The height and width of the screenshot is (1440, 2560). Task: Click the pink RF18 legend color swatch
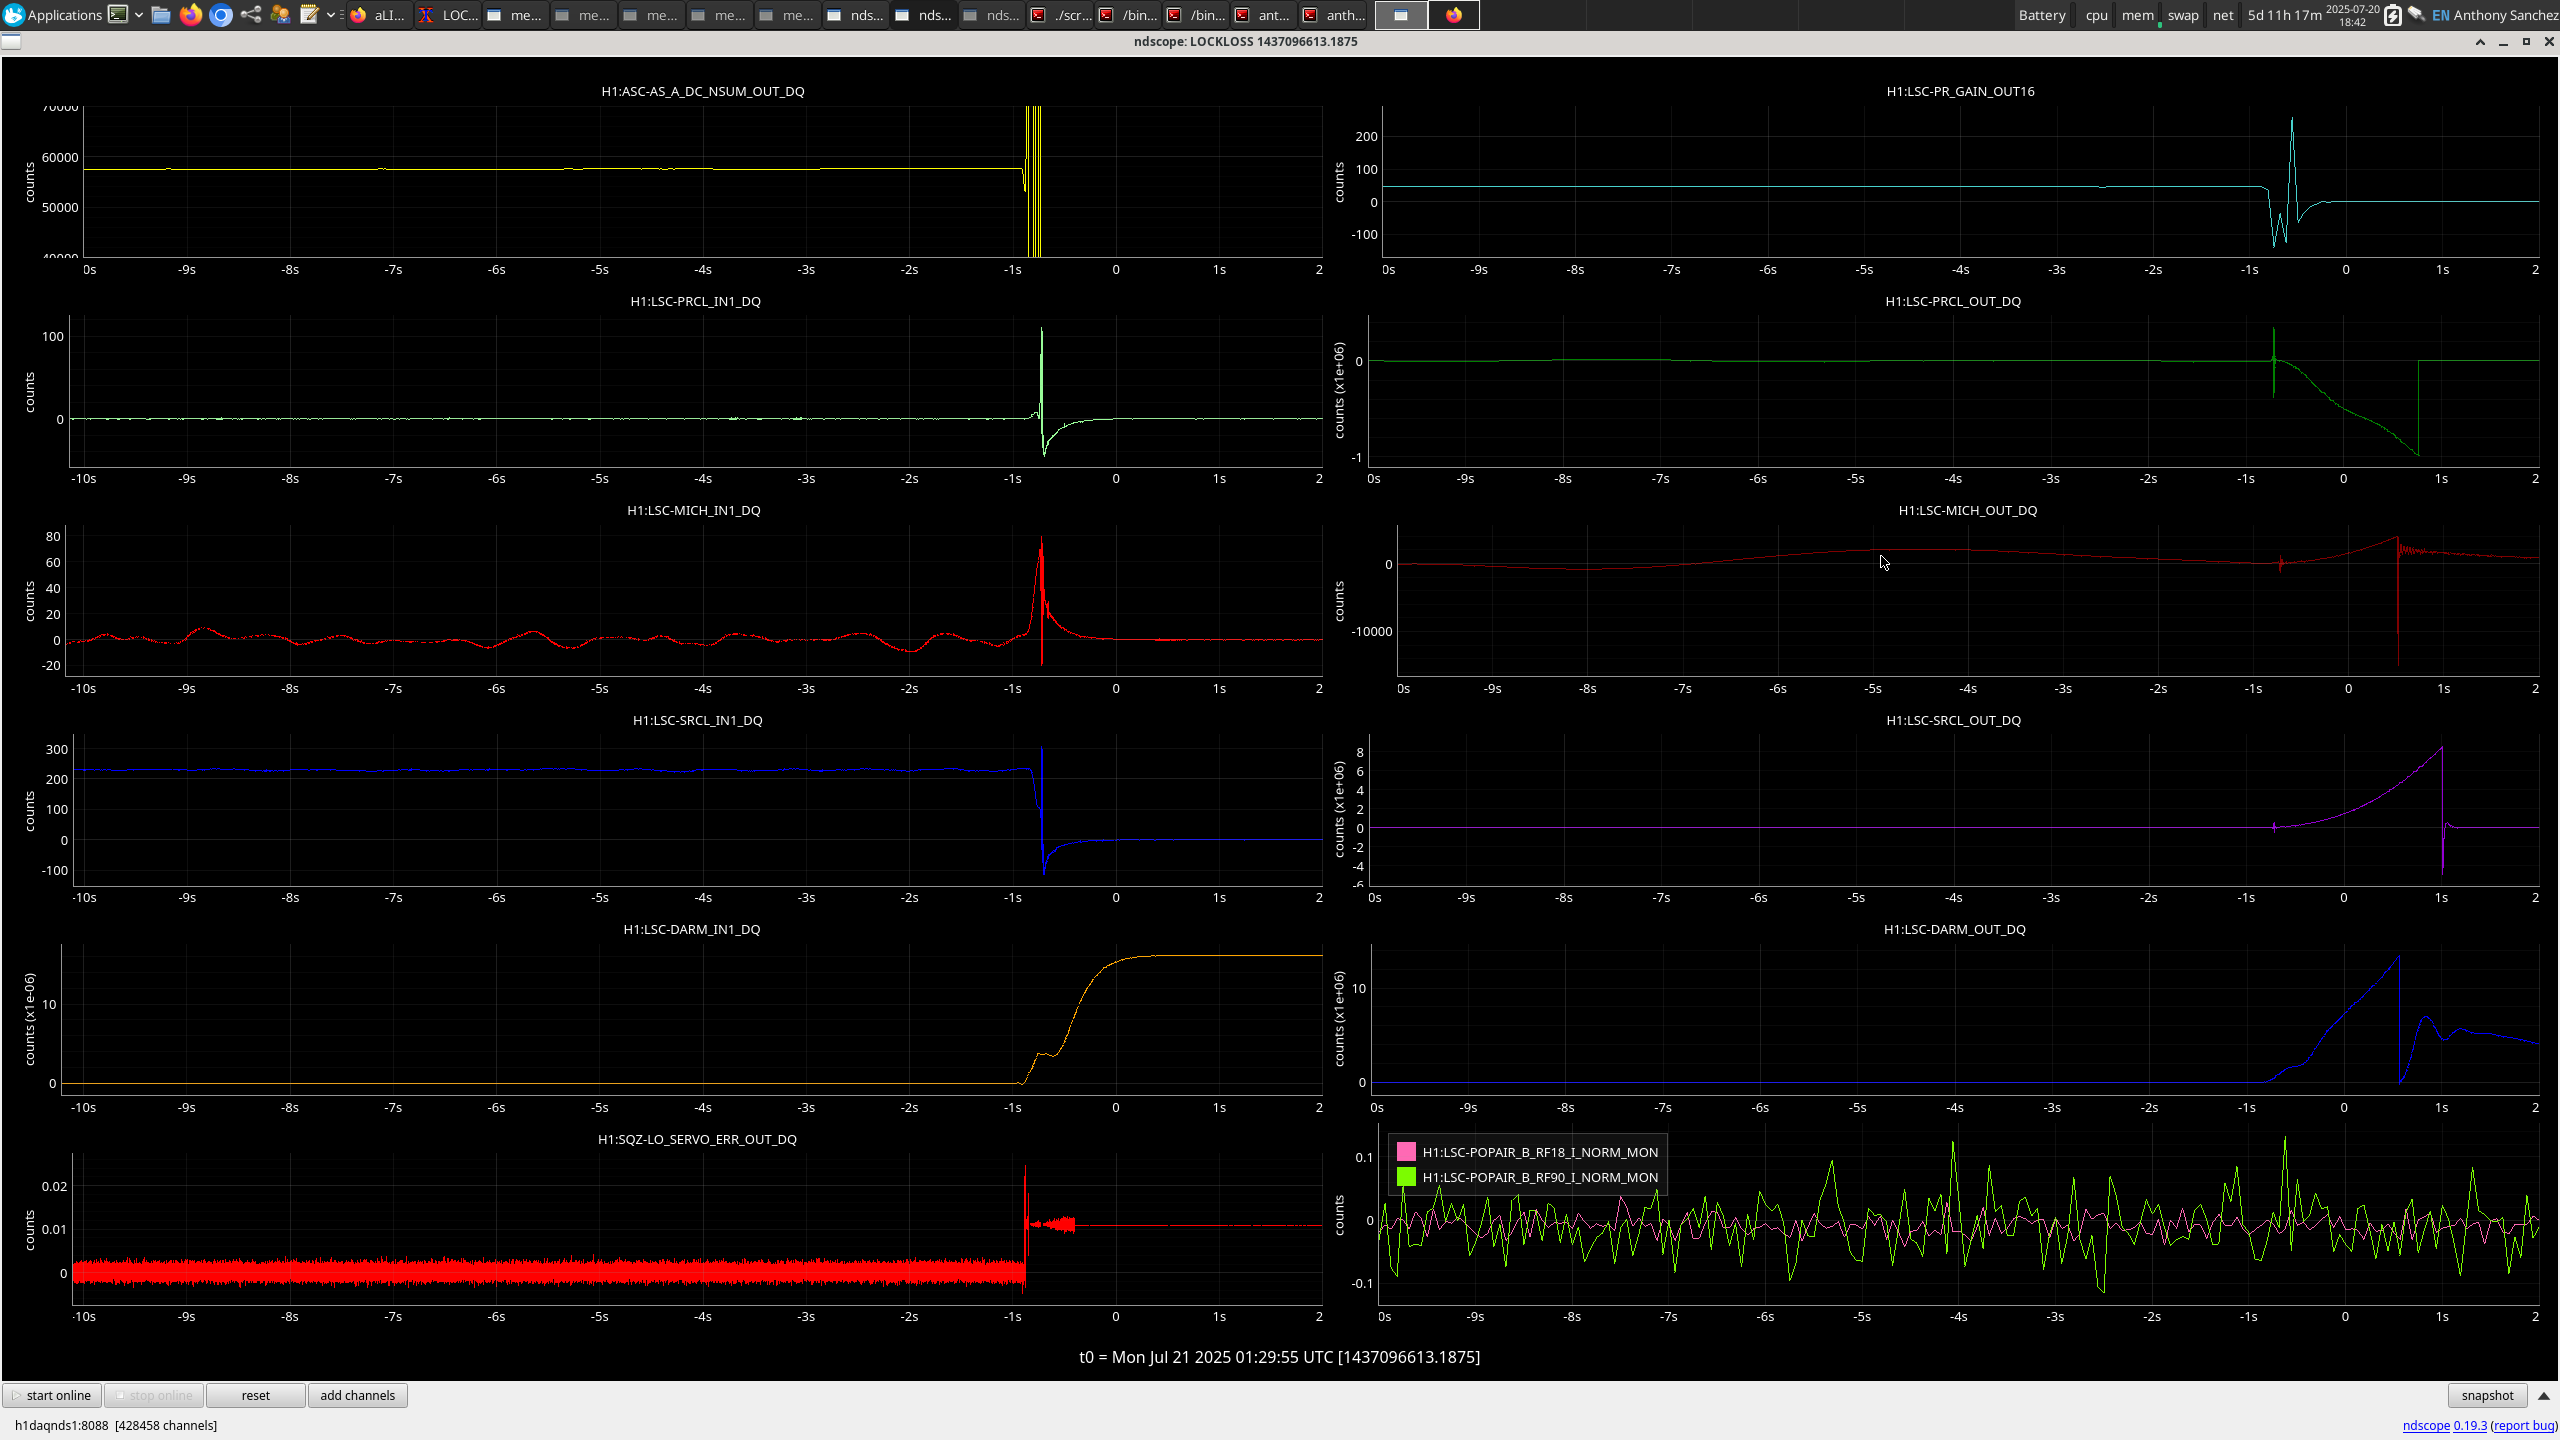pyautogui.click(x=1406, y=1152)
